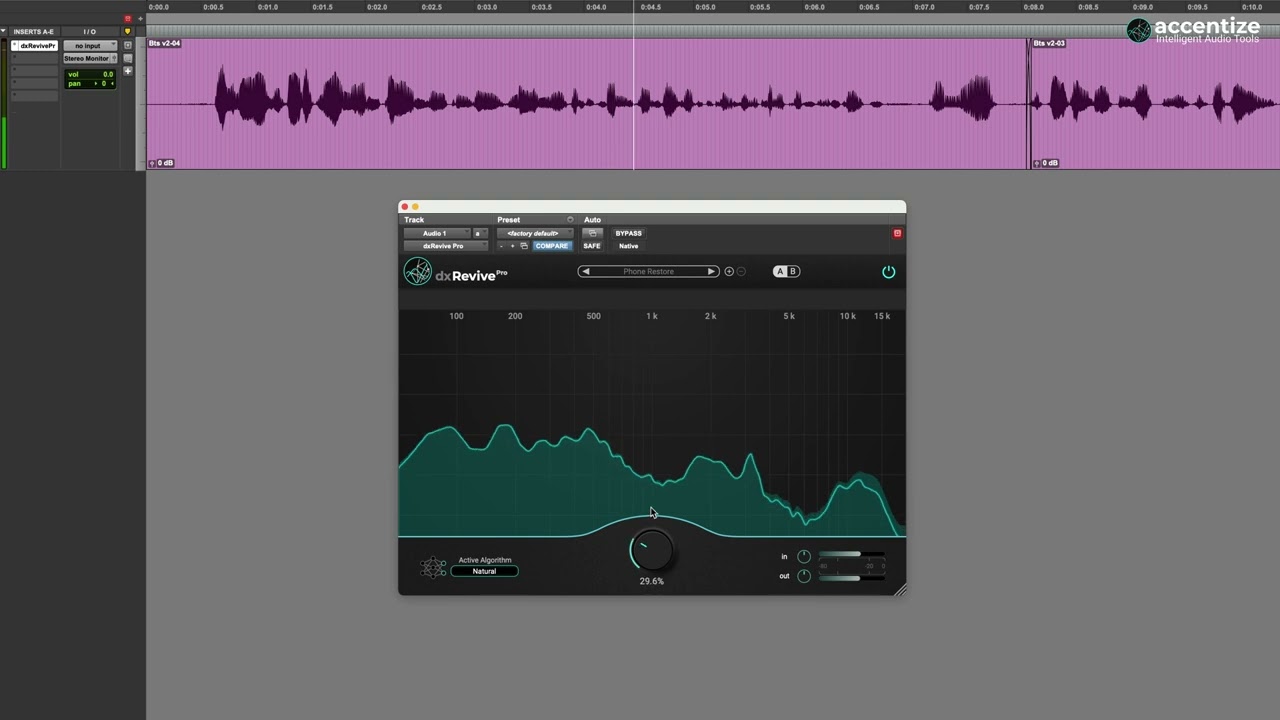This screenshot has height=720, width=1280.
Task: Click the comments bubble icon on the track
Action: (x=127, y=58)
